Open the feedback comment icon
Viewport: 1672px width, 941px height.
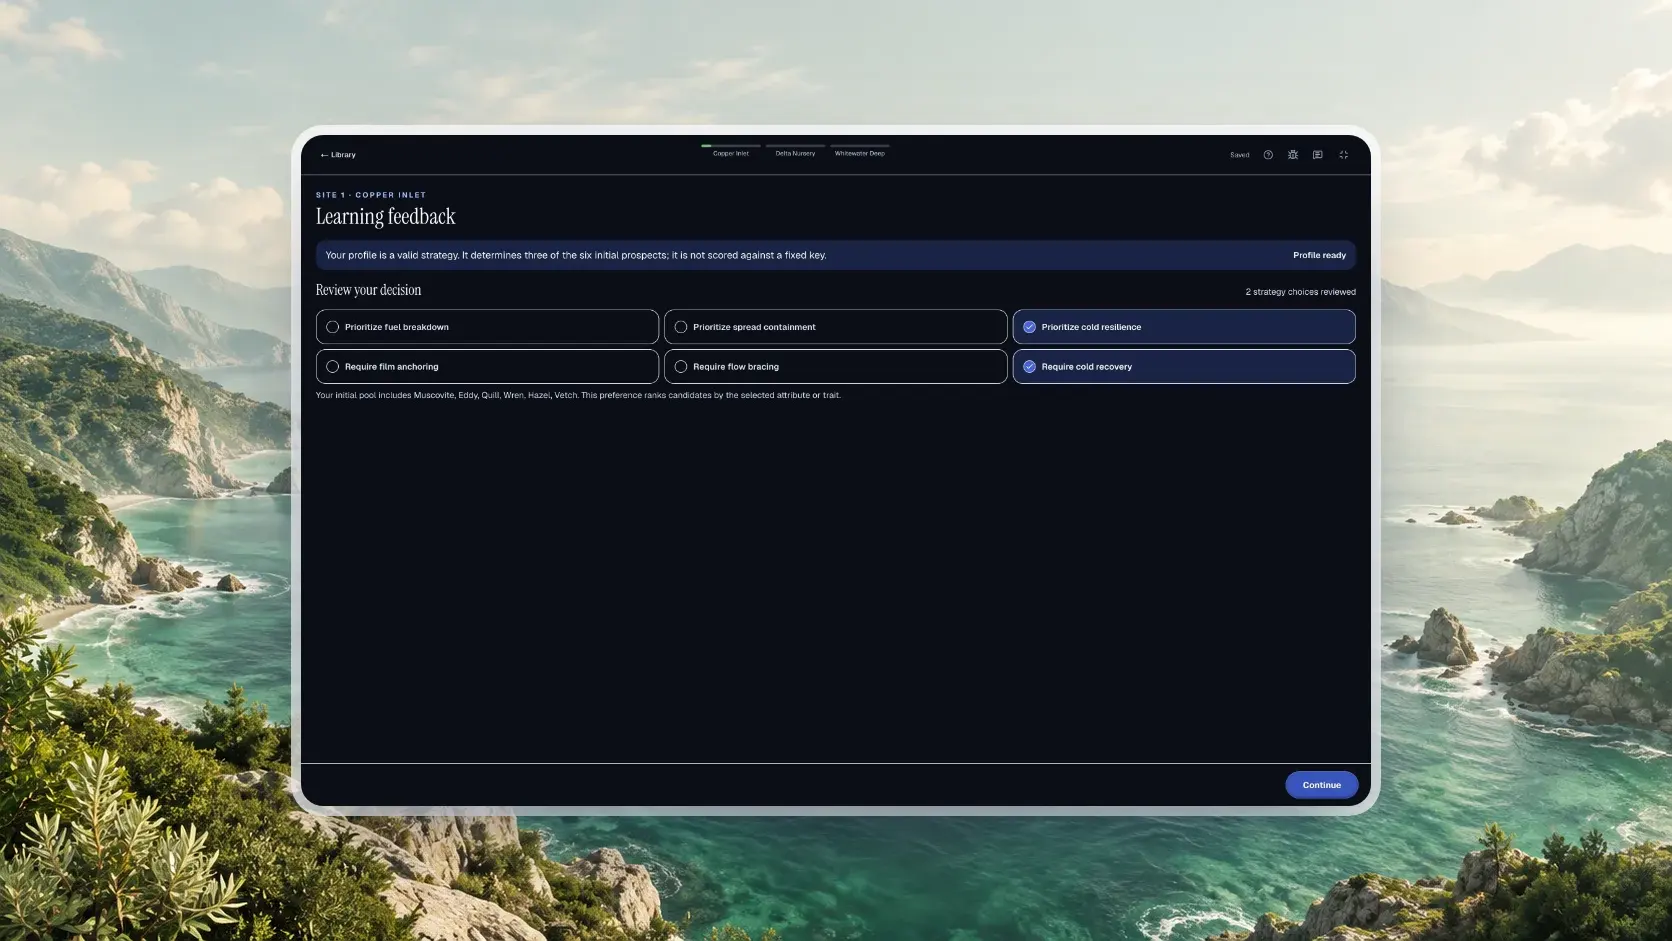1318,155
